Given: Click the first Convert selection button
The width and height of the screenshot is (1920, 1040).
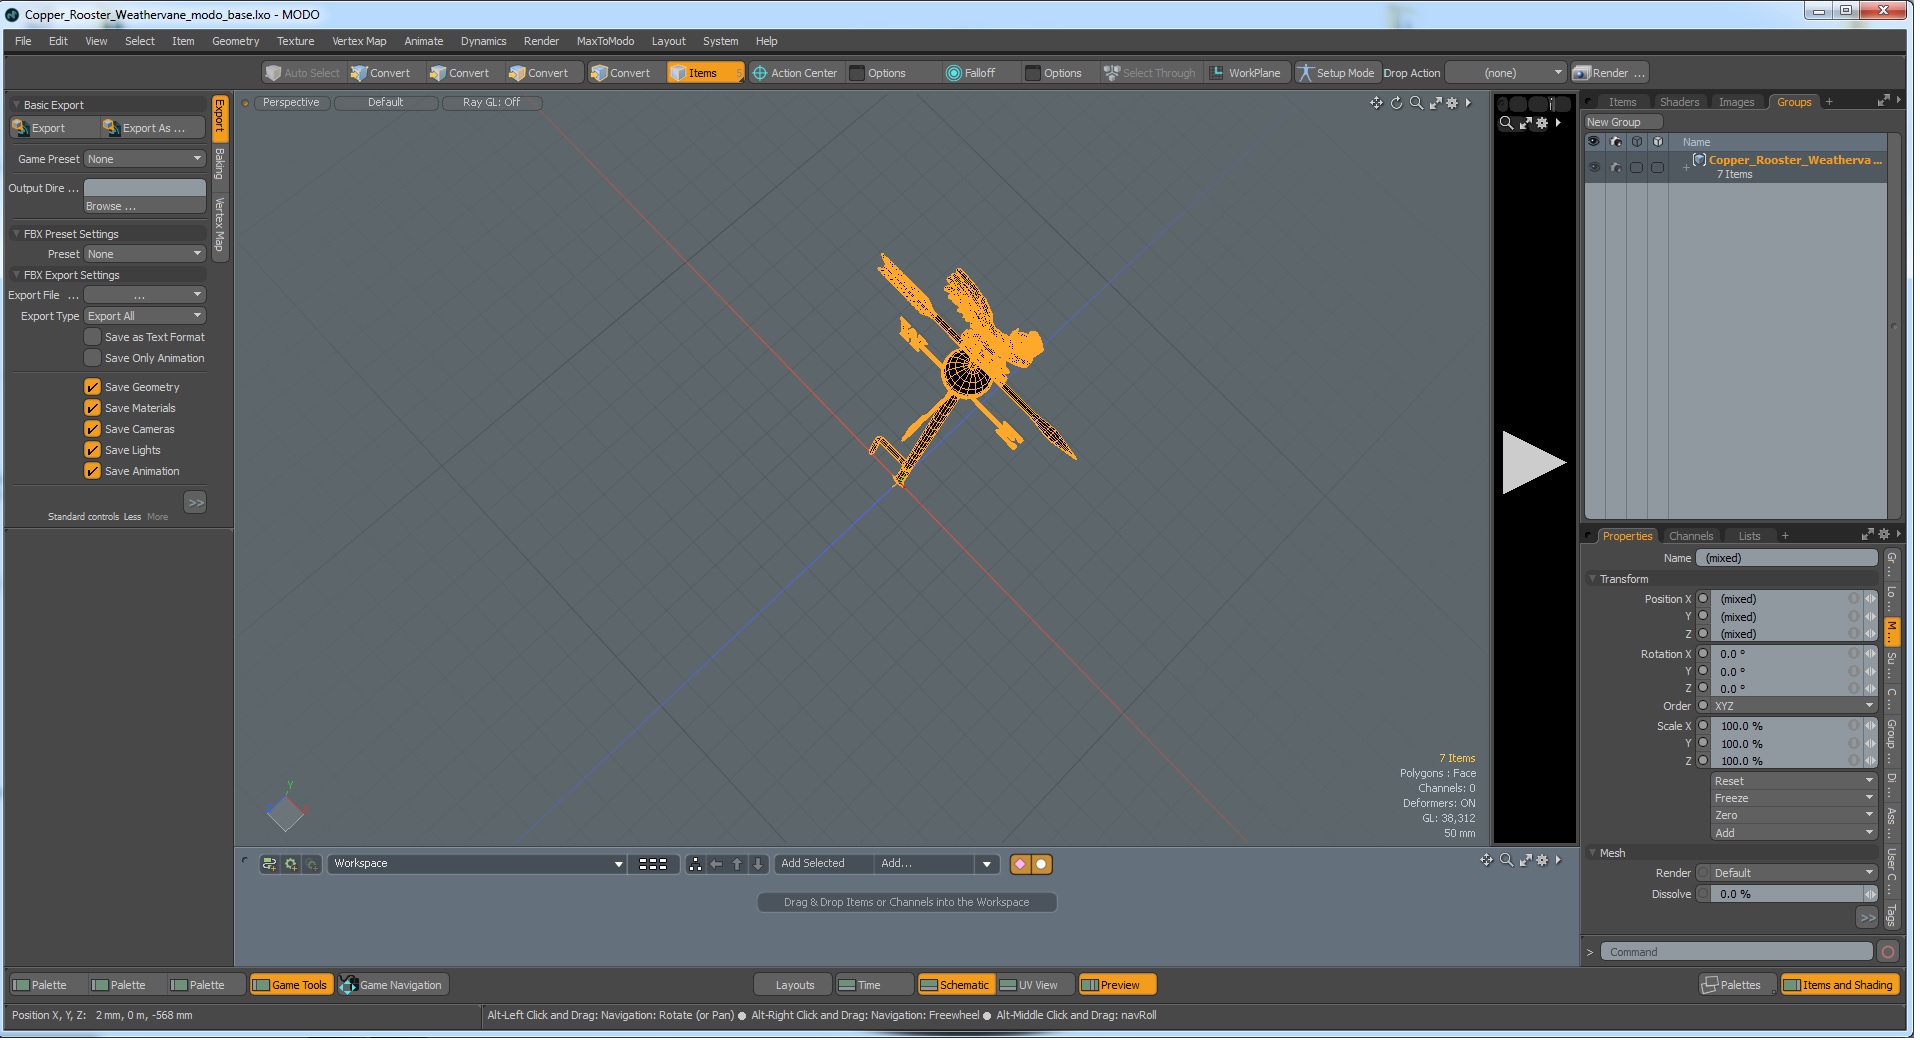Looking at the screenshot, I should pos(381,73).
